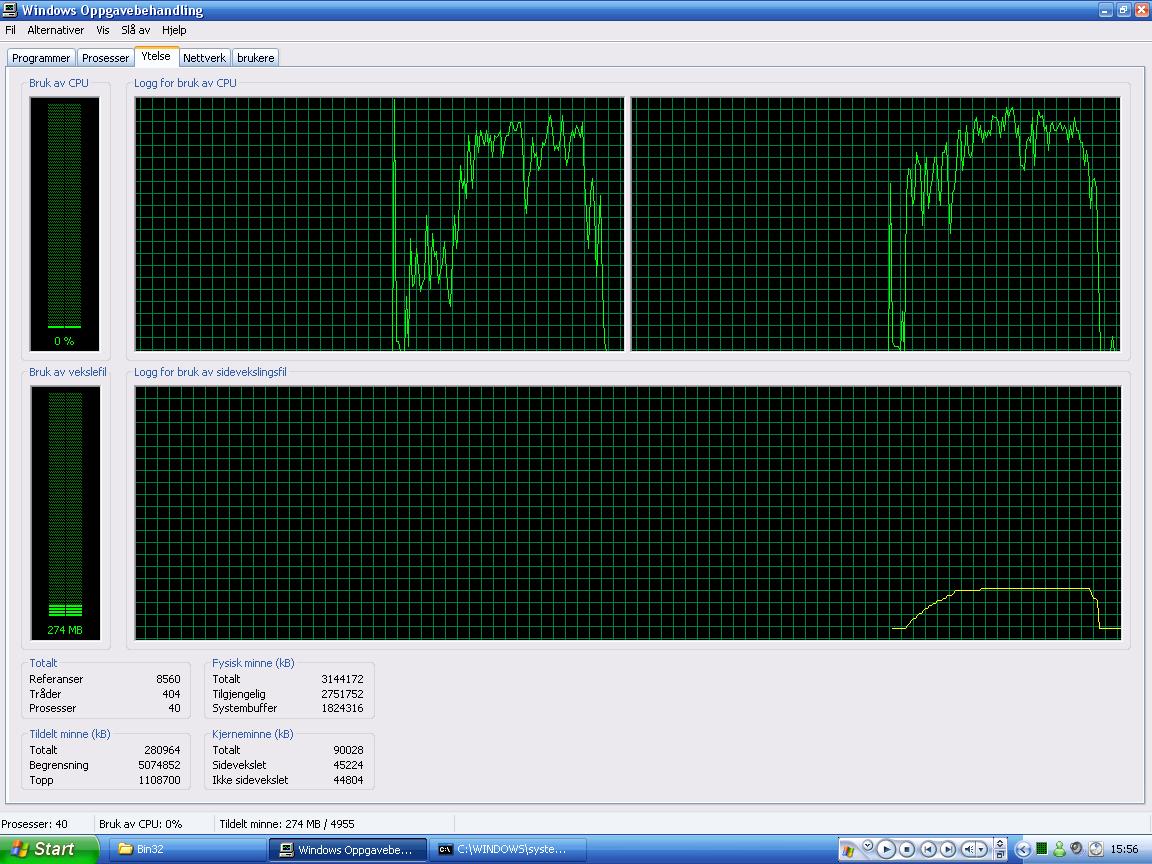Screen dimensions: 1152x864
Task: Click the green CPU usage tray icon
Action: point(1042,849)
